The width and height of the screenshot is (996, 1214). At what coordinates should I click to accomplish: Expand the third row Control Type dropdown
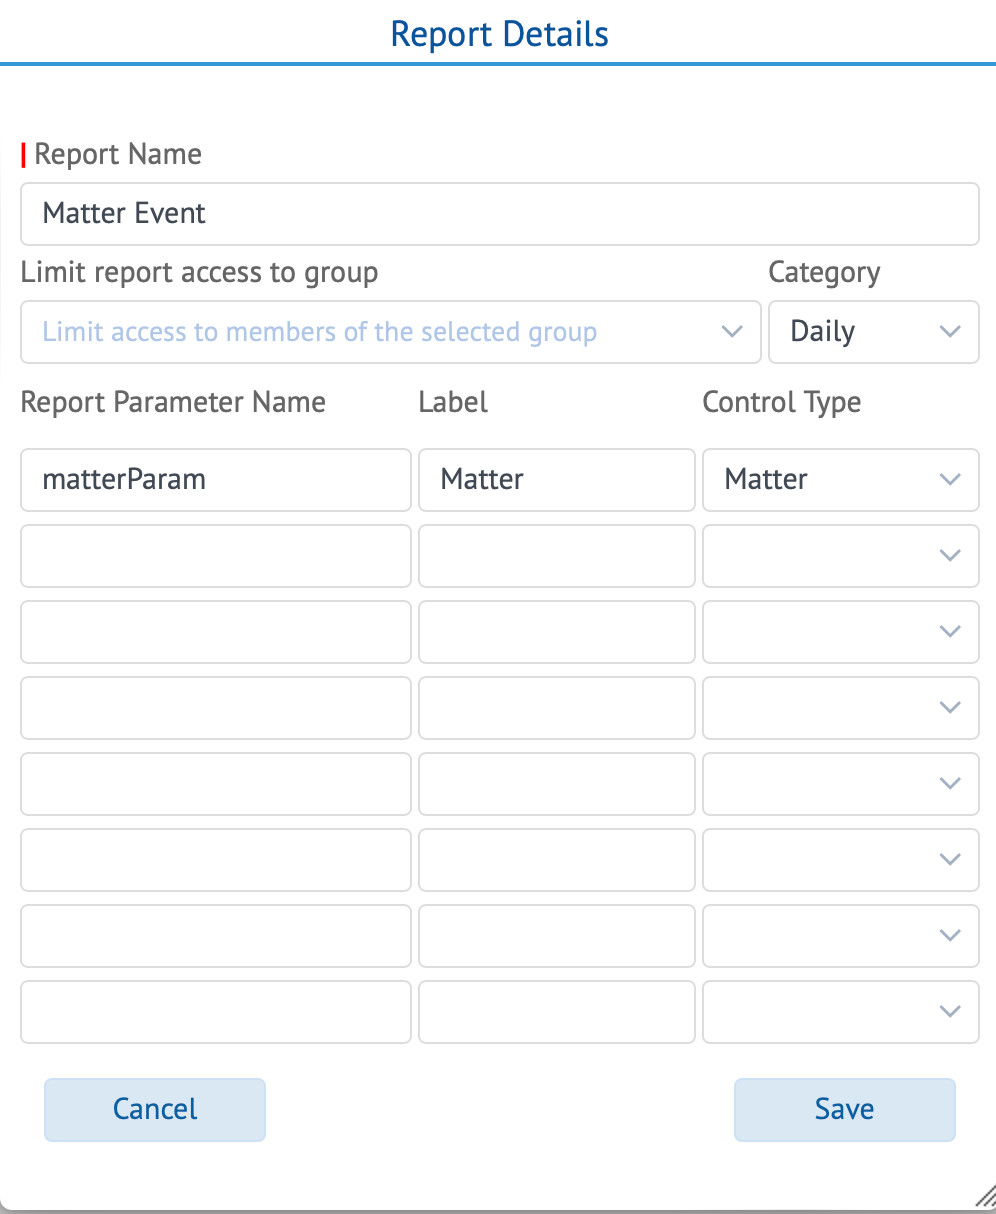[840, 632]
